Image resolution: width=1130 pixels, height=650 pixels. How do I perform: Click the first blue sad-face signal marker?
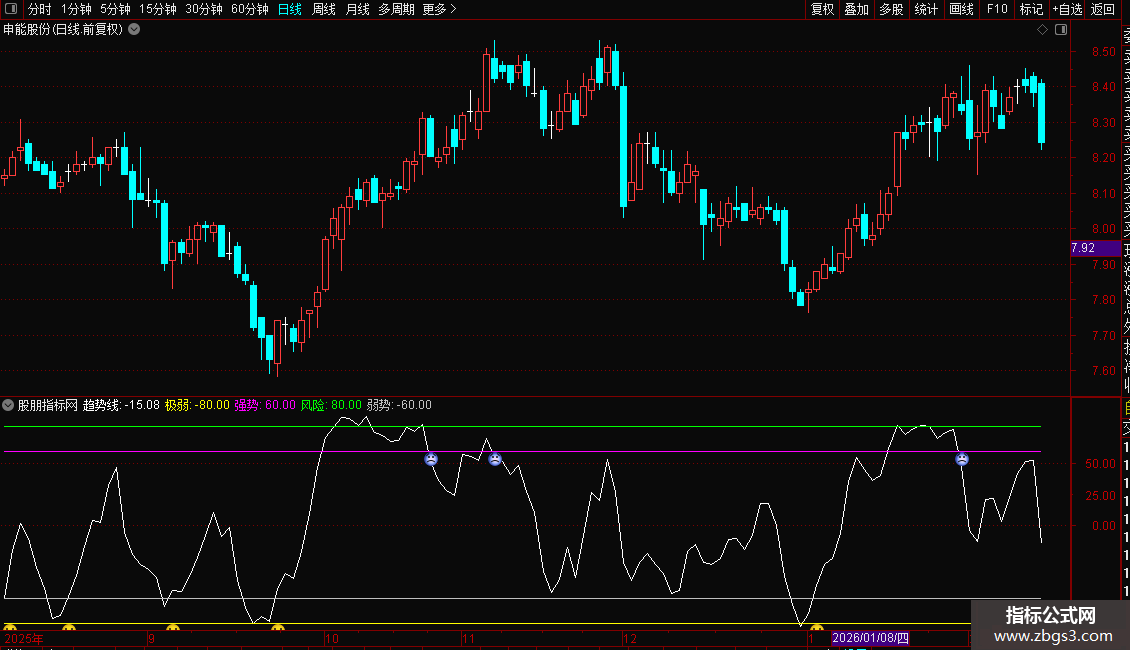tap(431, 459)
